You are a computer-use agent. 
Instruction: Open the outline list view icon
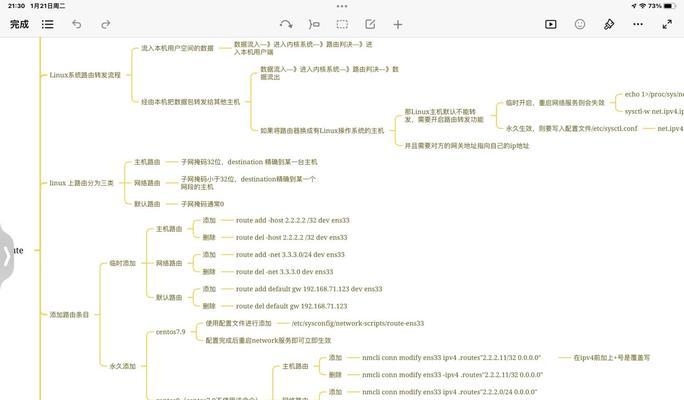coord(48,24)
